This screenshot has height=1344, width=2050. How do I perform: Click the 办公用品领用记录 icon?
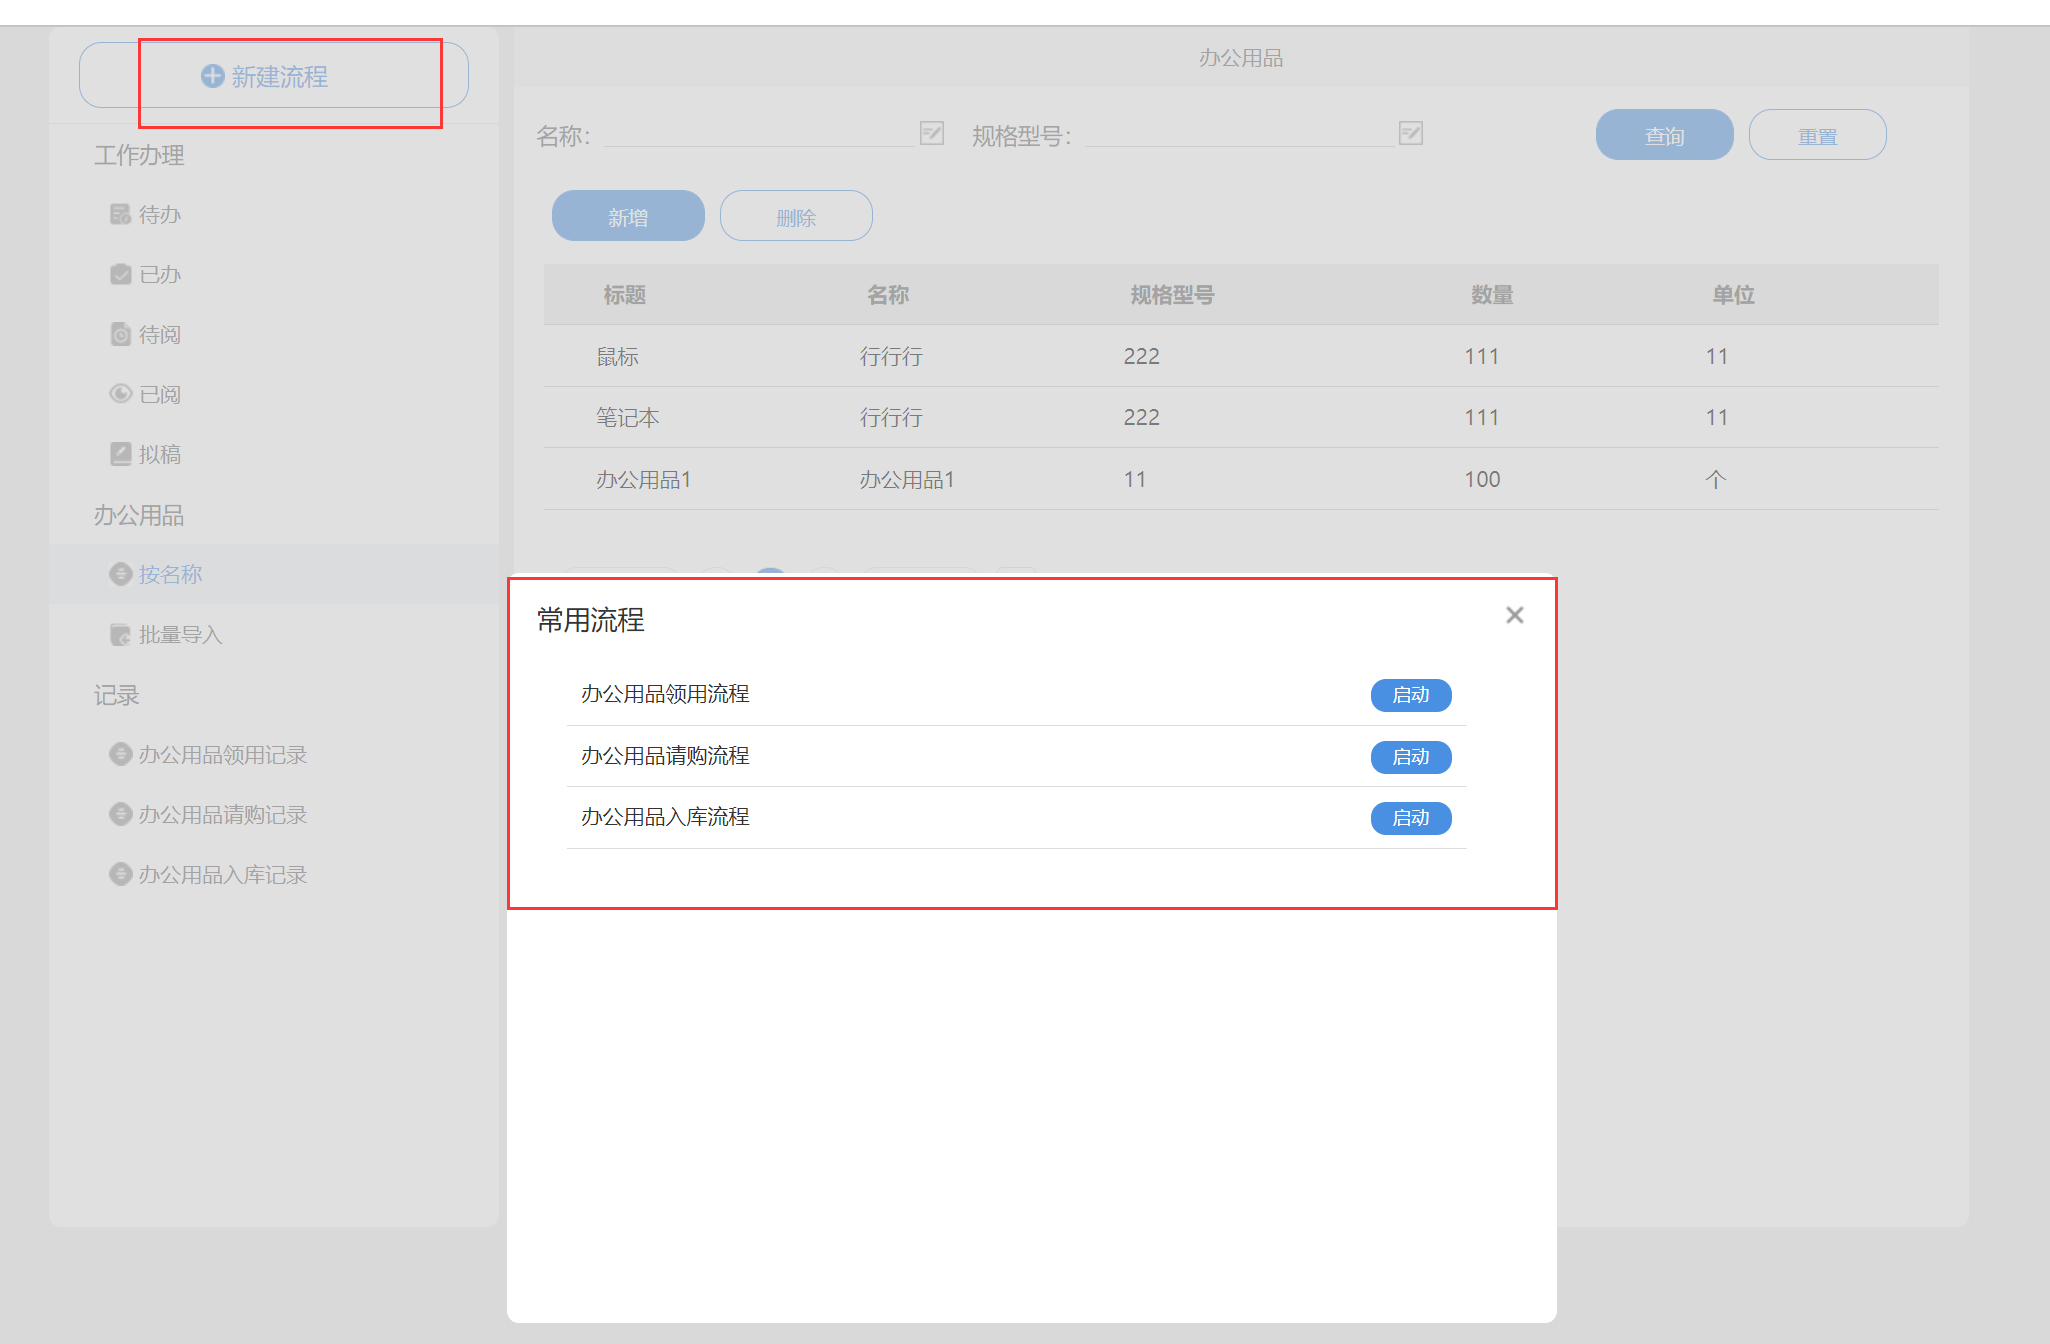tap(120, 754)
